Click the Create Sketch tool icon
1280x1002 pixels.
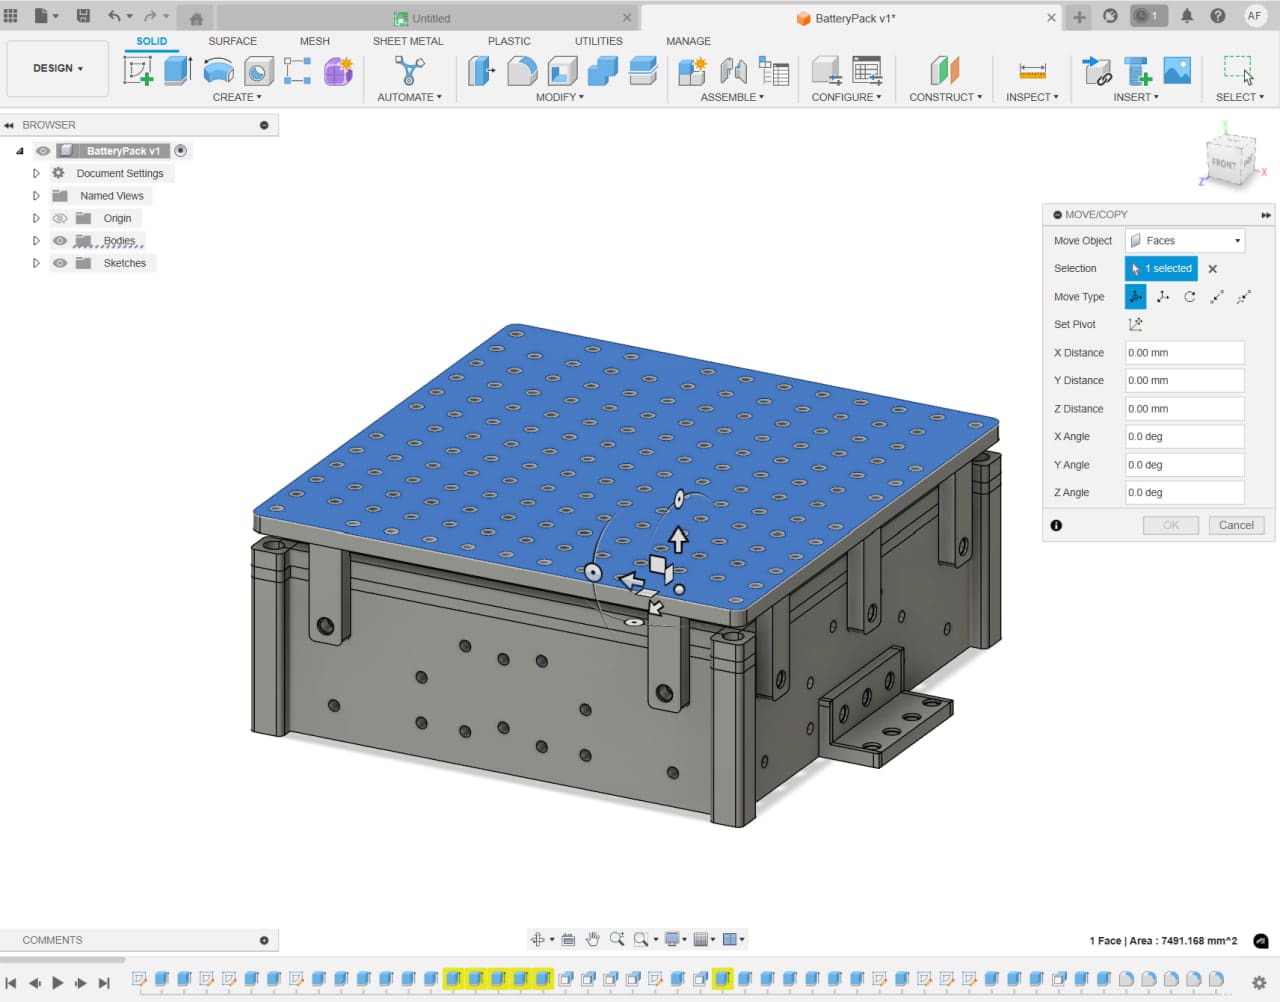(138, 71)
